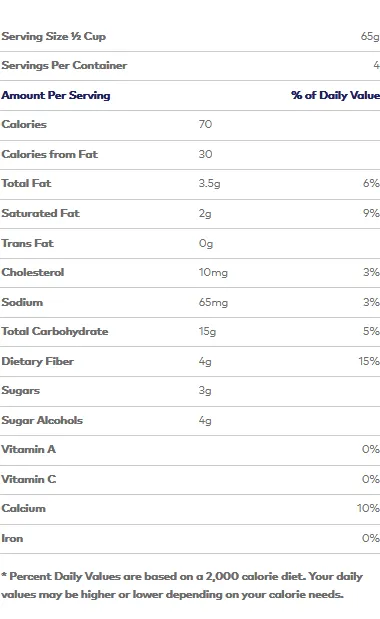Select the Calories value 70

point(205,124)
